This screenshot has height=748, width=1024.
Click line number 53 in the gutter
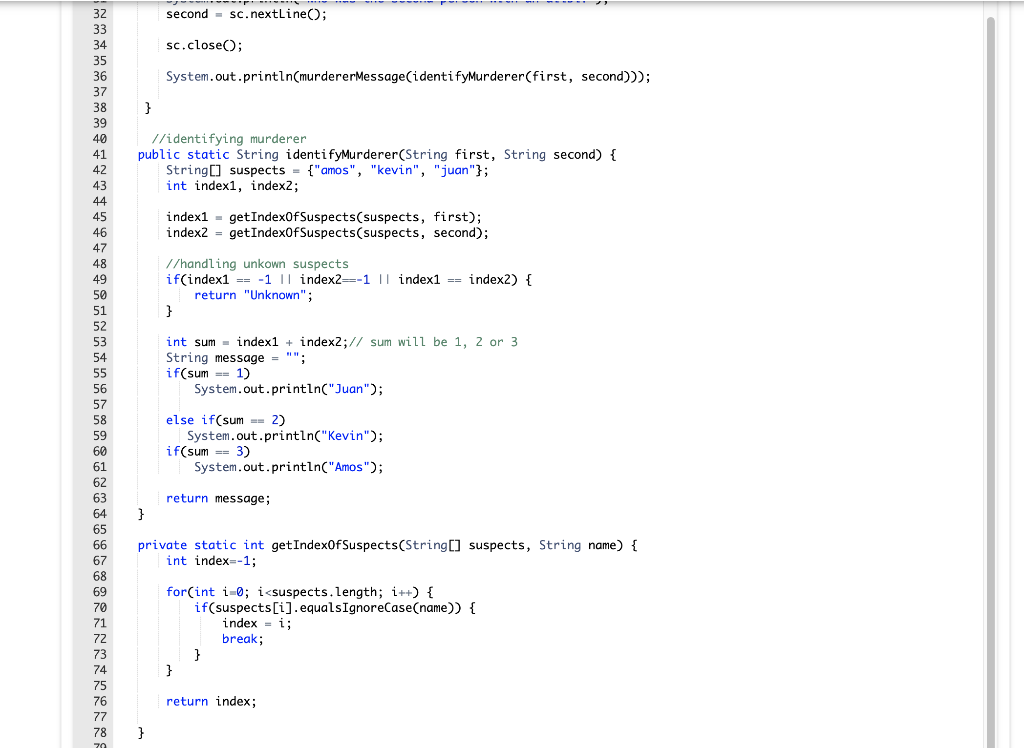[x=100, y=341]
